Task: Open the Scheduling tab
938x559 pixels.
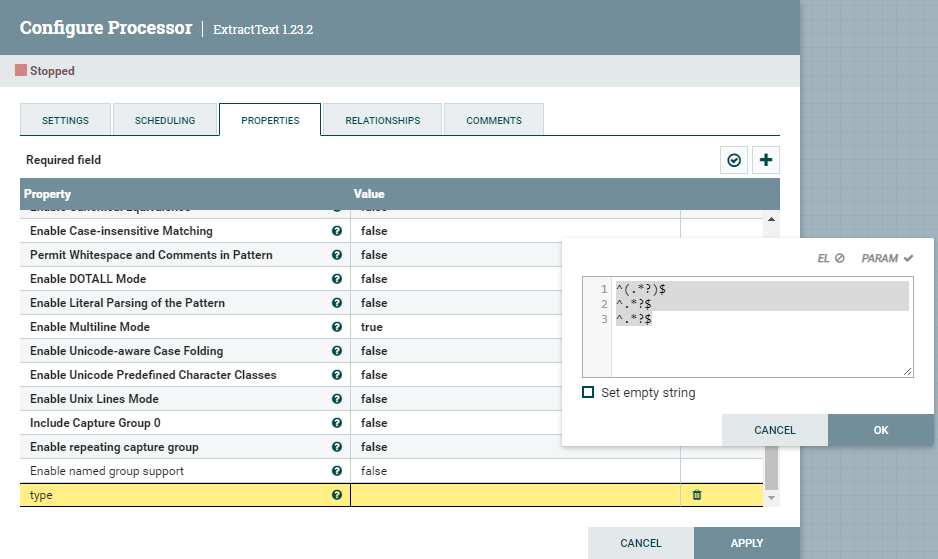Action: (165, 120)
